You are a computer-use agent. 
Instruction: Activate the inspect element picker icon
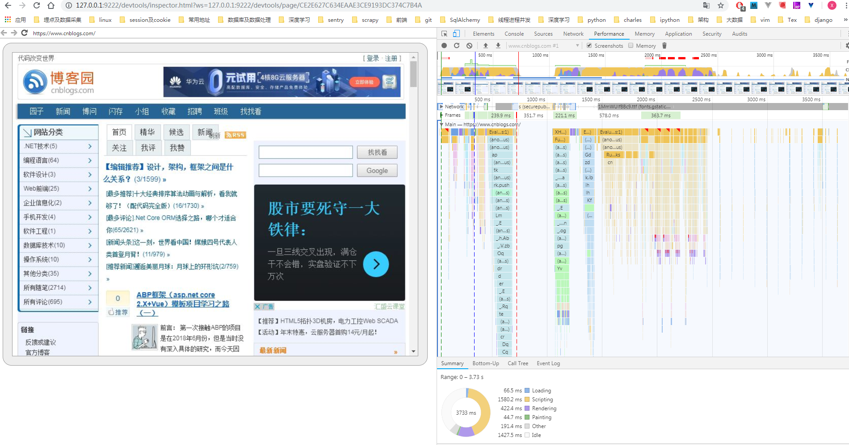445,34
